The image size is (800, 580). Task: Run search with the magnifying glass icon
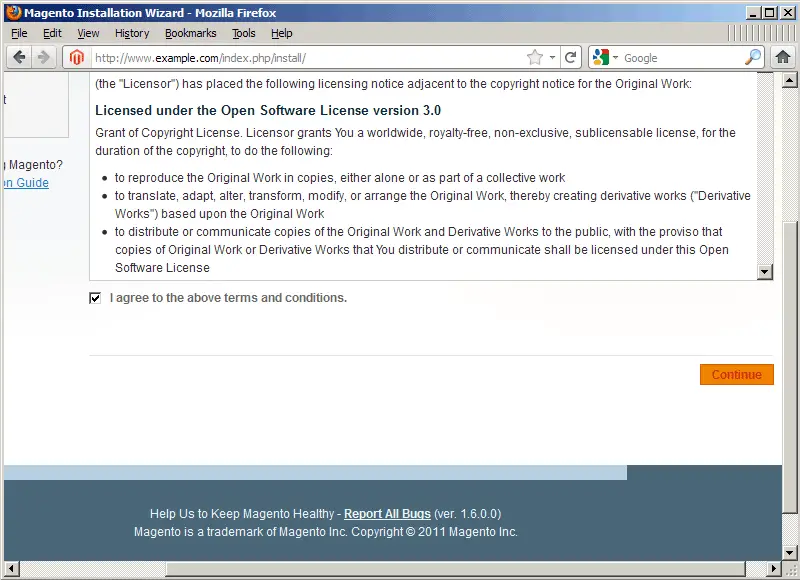click(753, 57)
